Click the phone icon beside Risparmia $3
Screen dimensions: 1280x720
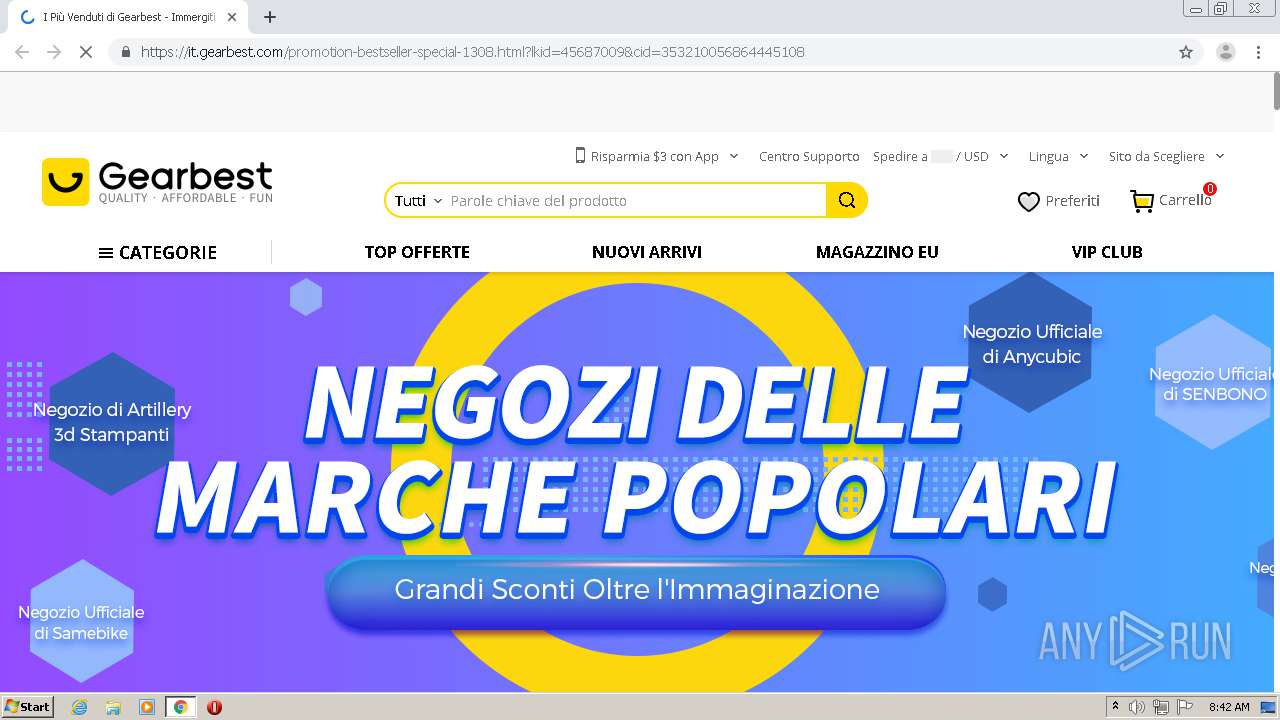tap(580, 155)
